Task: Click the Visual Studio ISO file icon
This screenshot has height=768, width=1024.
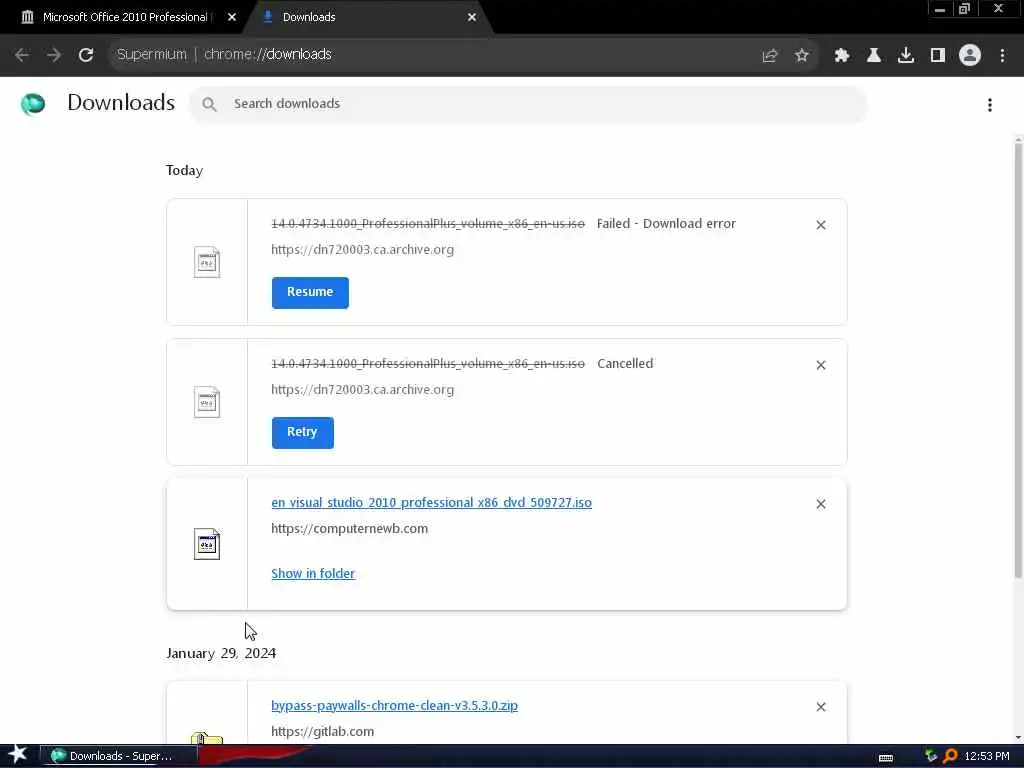Action: click(207, 544)
